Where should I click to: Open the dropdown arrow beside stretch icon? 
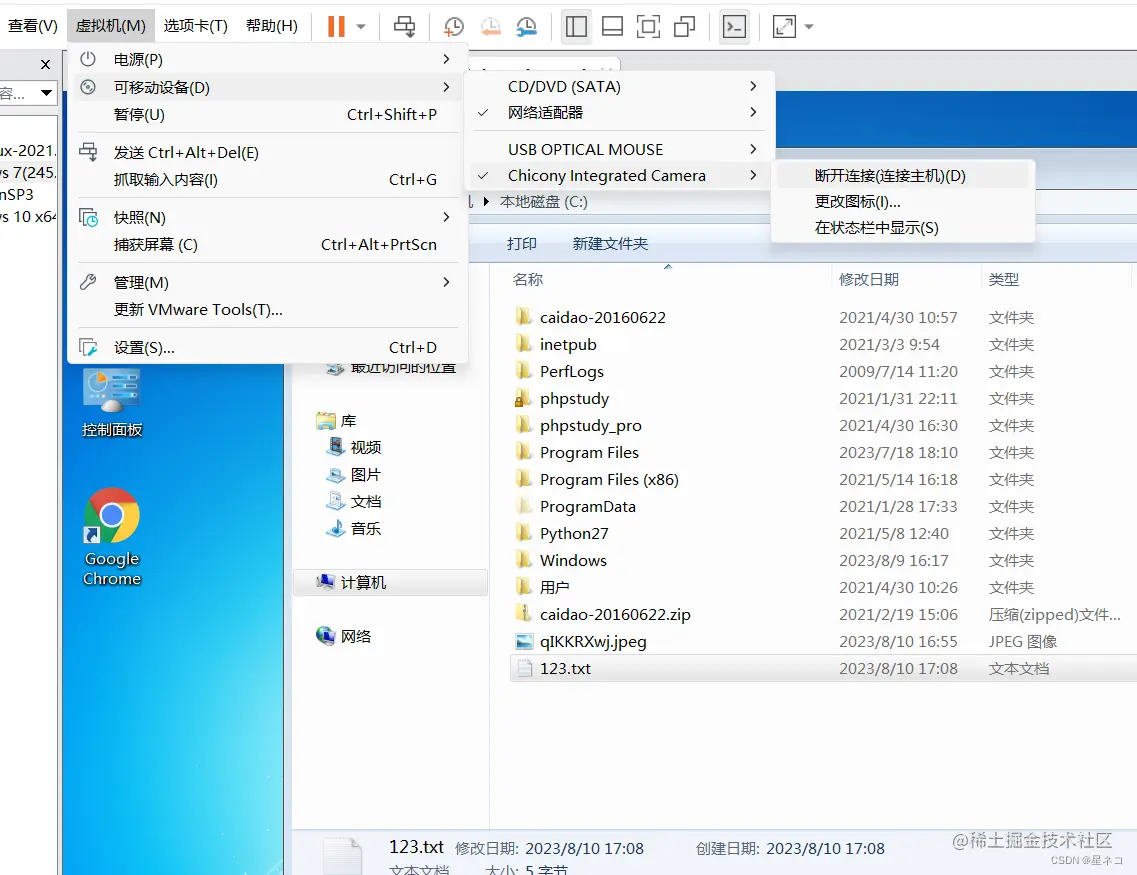coord(809,27)
